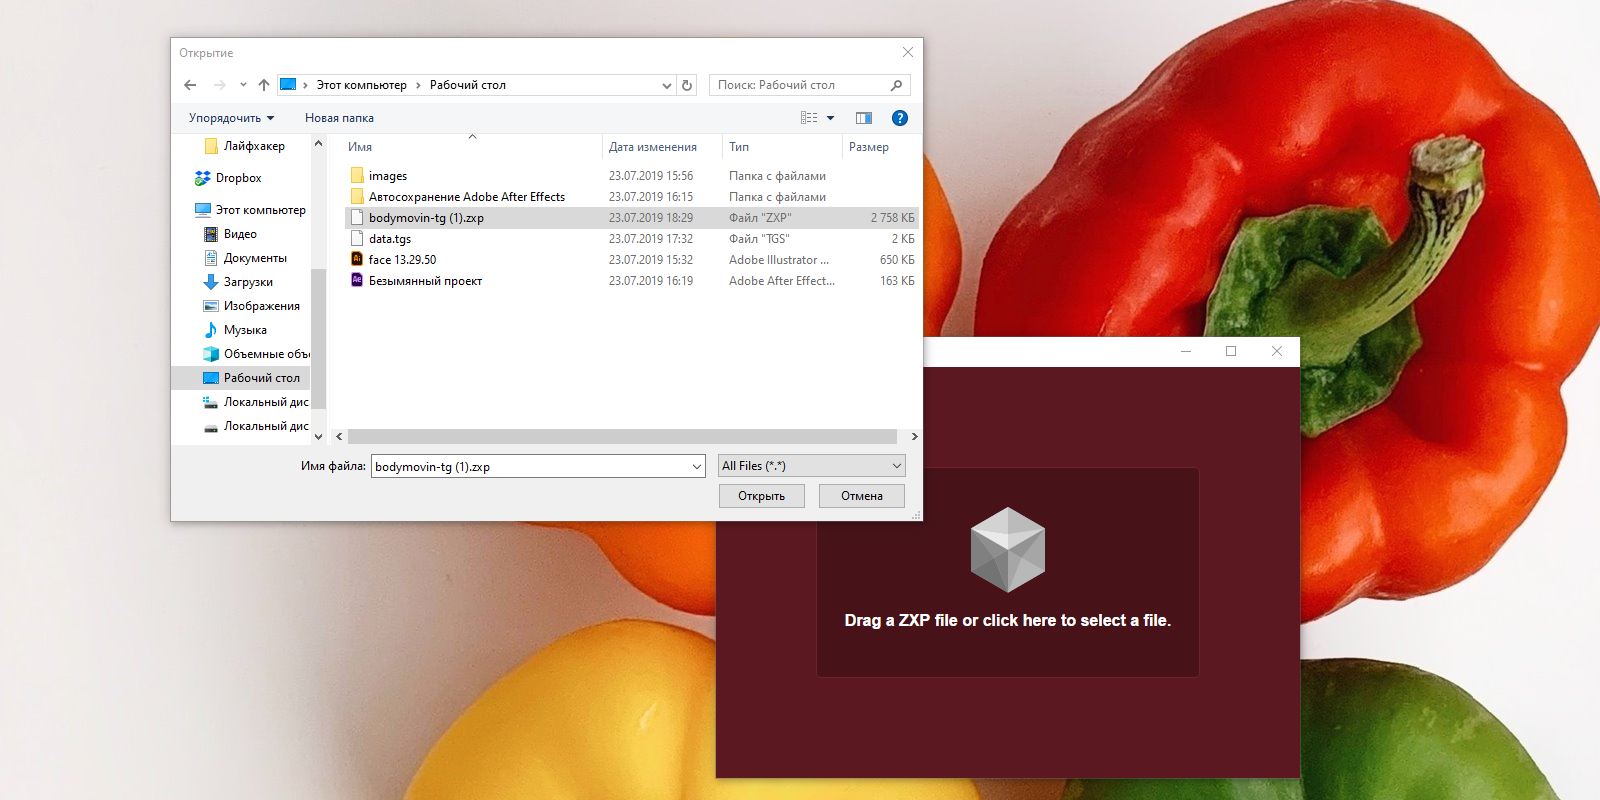Viewport: 1600px width, 800px height.
Task: Click Рабочий стол in the address bar
Action: [x=468, y=85]
